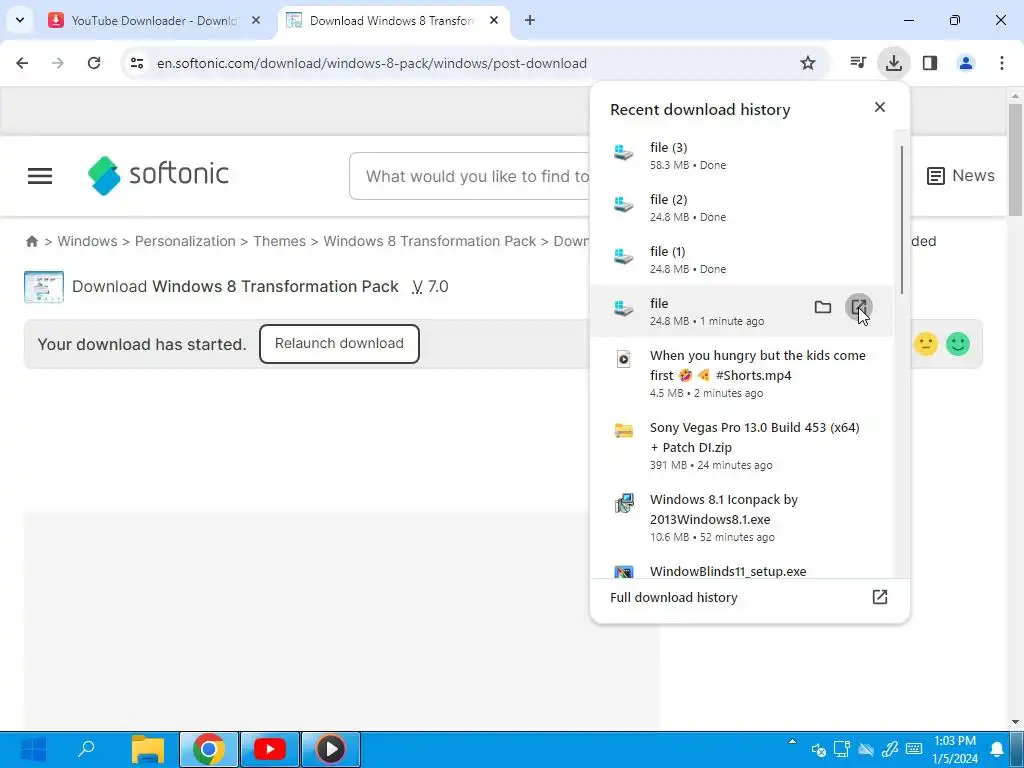
Task: Open the notifications bell in taskbar
Action: [997, 749]
